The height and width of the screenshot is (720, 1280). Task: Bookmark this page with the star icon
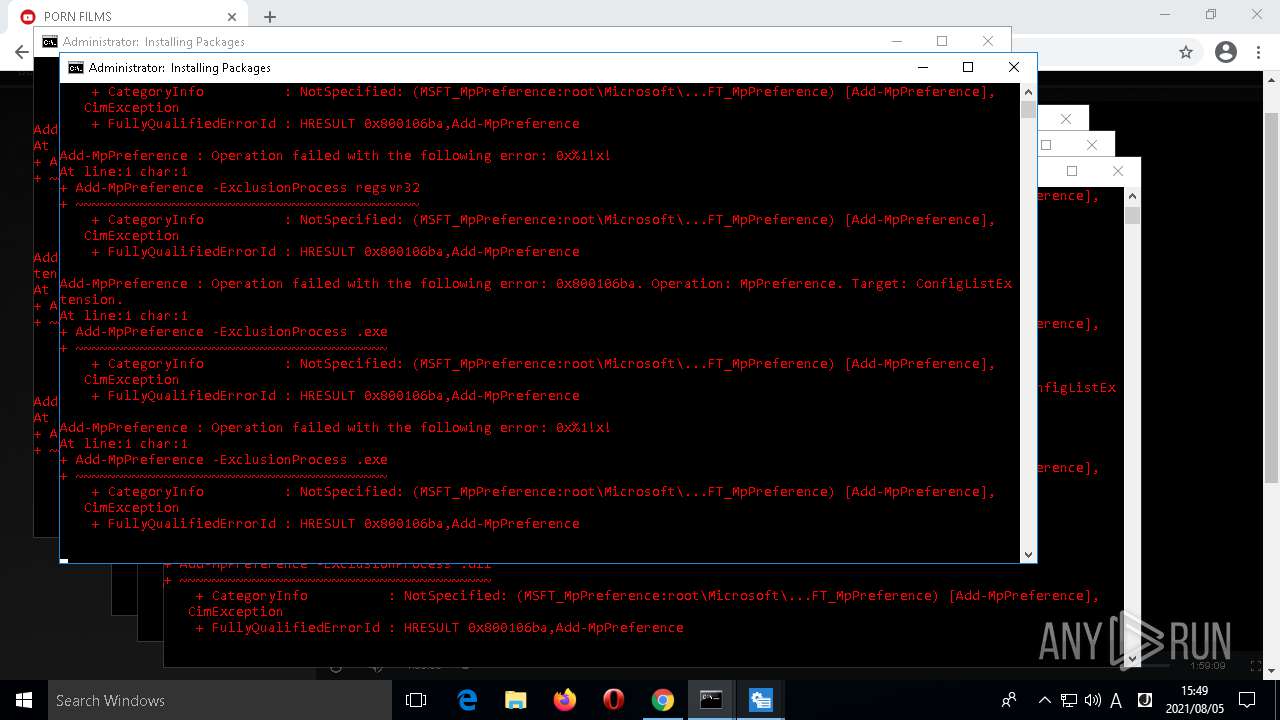click(1186, 52)
